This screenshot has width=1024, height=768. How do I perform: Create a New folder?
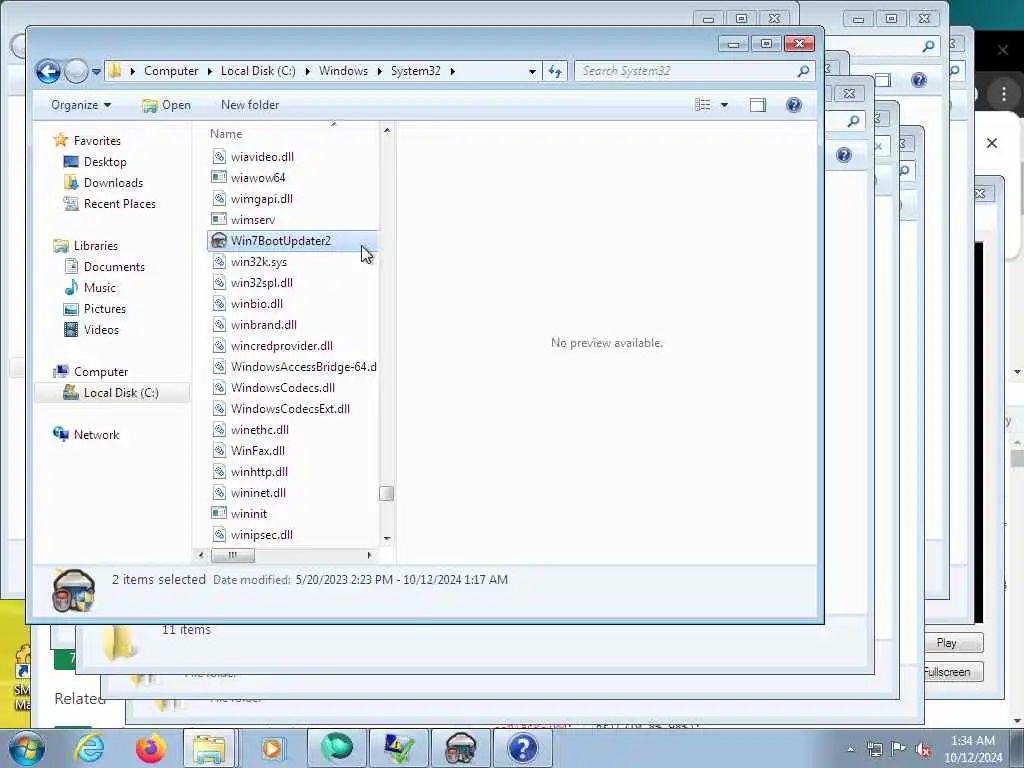[x=249, y=105]
